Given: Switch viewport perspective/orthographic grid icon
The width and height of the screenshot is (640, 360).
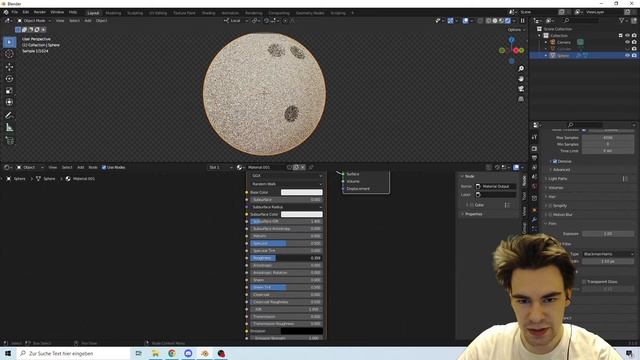Looking at the screenshot, I should (x=521, y=99).
